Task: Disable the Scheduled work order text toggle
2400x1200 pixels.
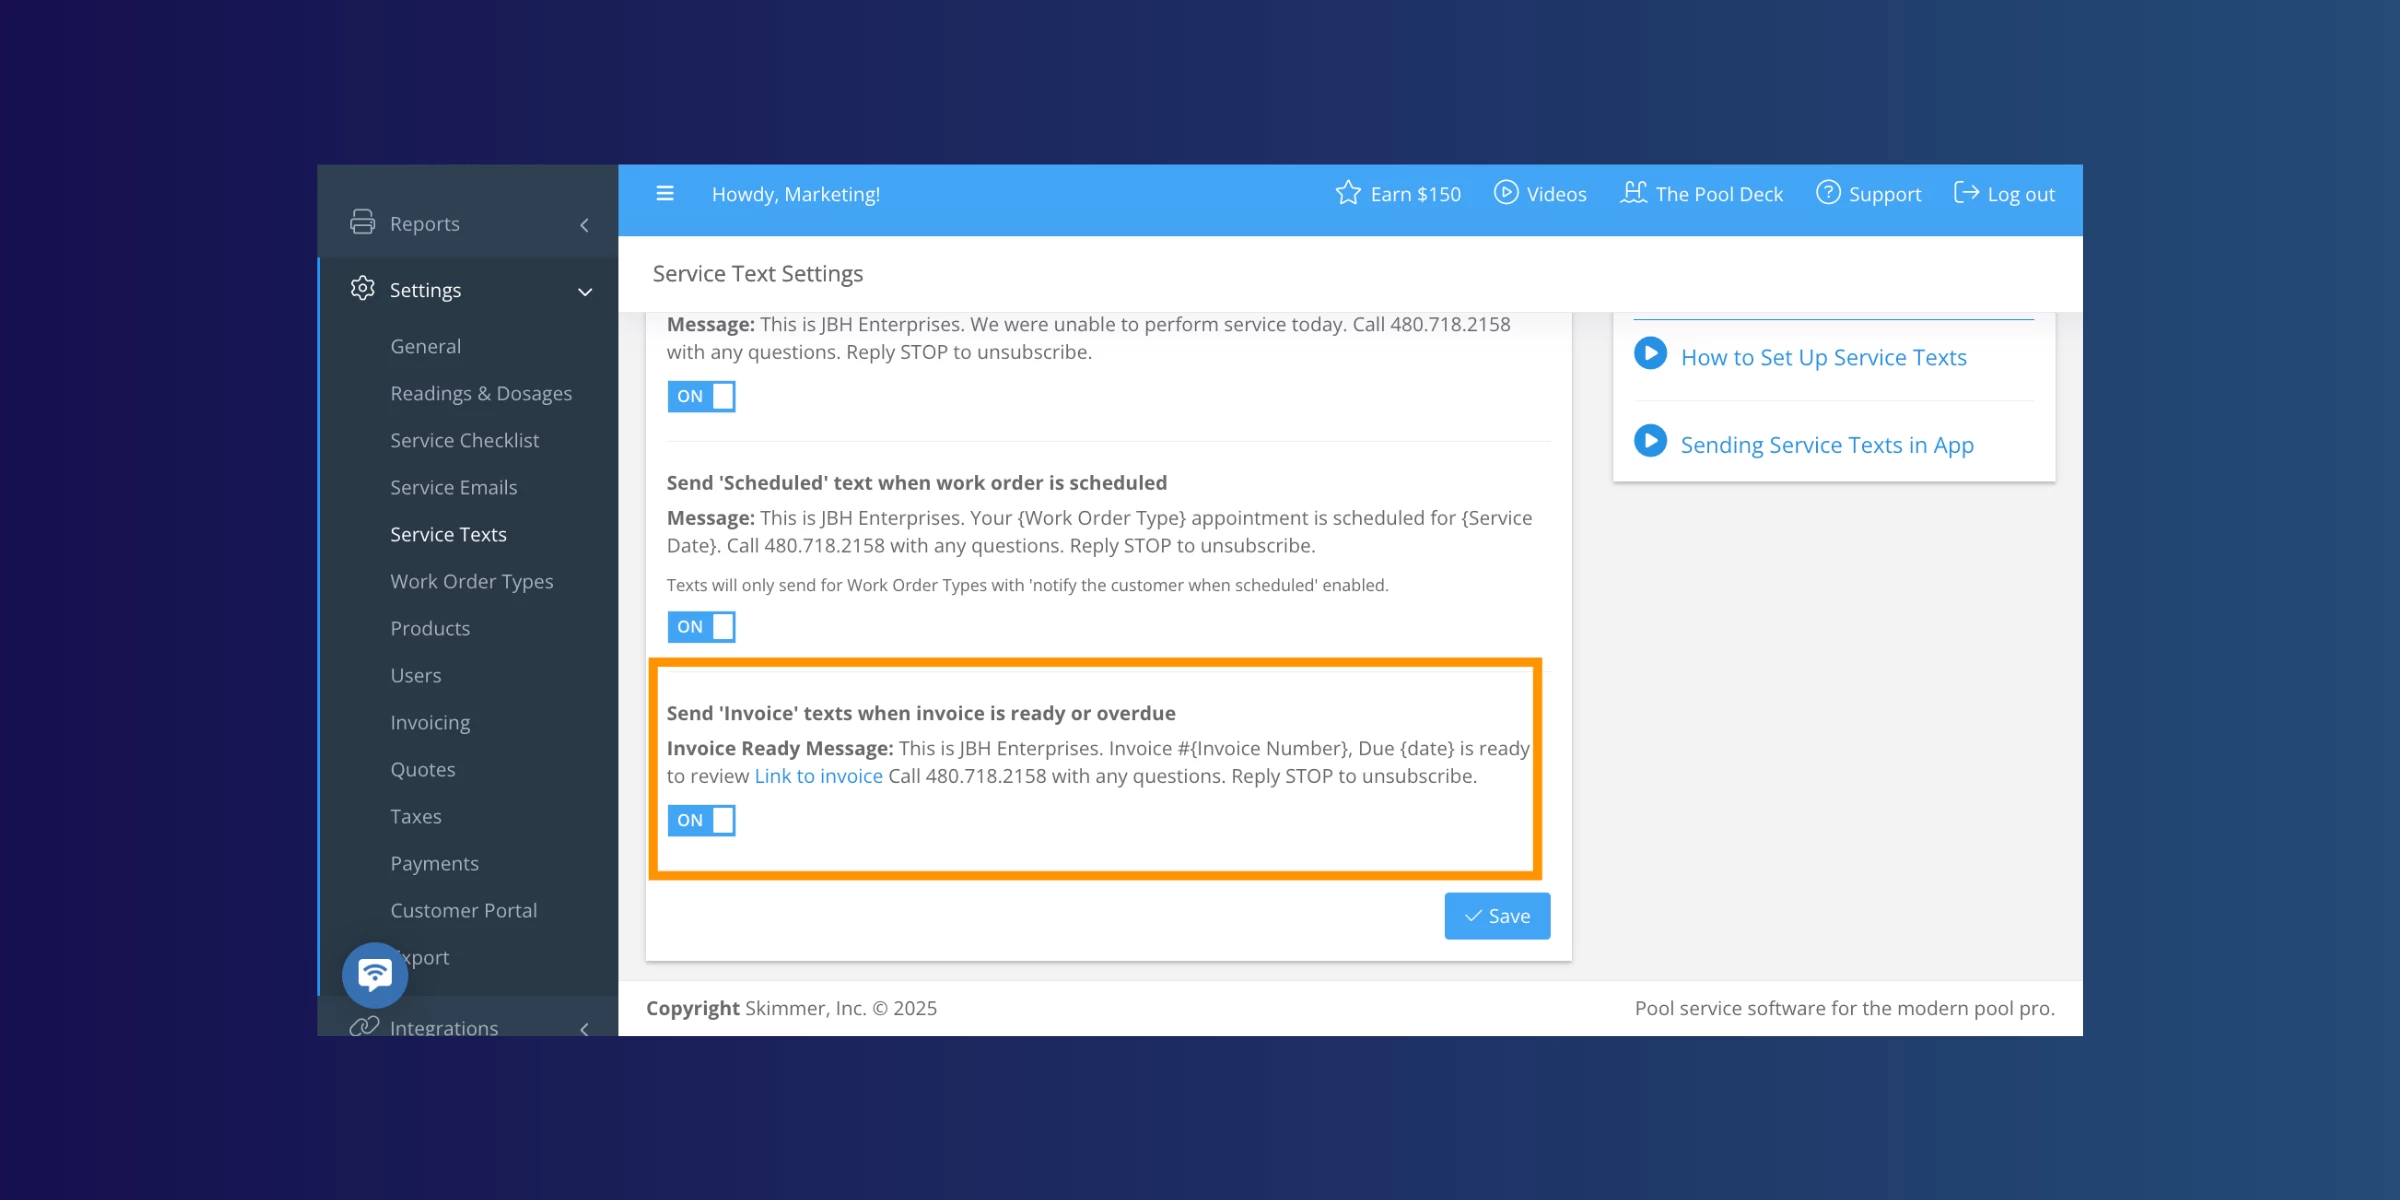Action: tap(701, 627)
